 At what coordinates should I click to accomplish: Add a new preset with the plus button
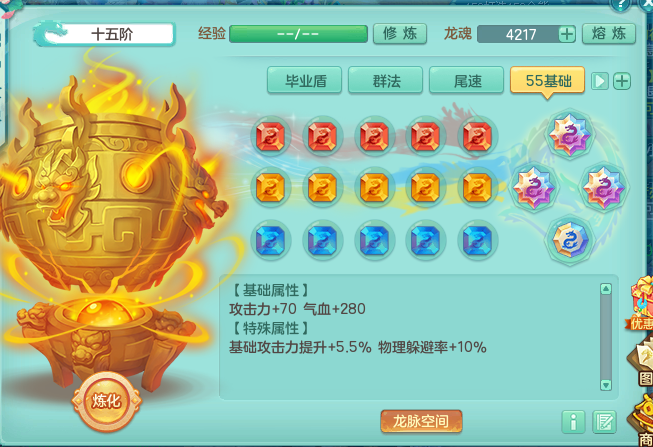pos(622,81)
